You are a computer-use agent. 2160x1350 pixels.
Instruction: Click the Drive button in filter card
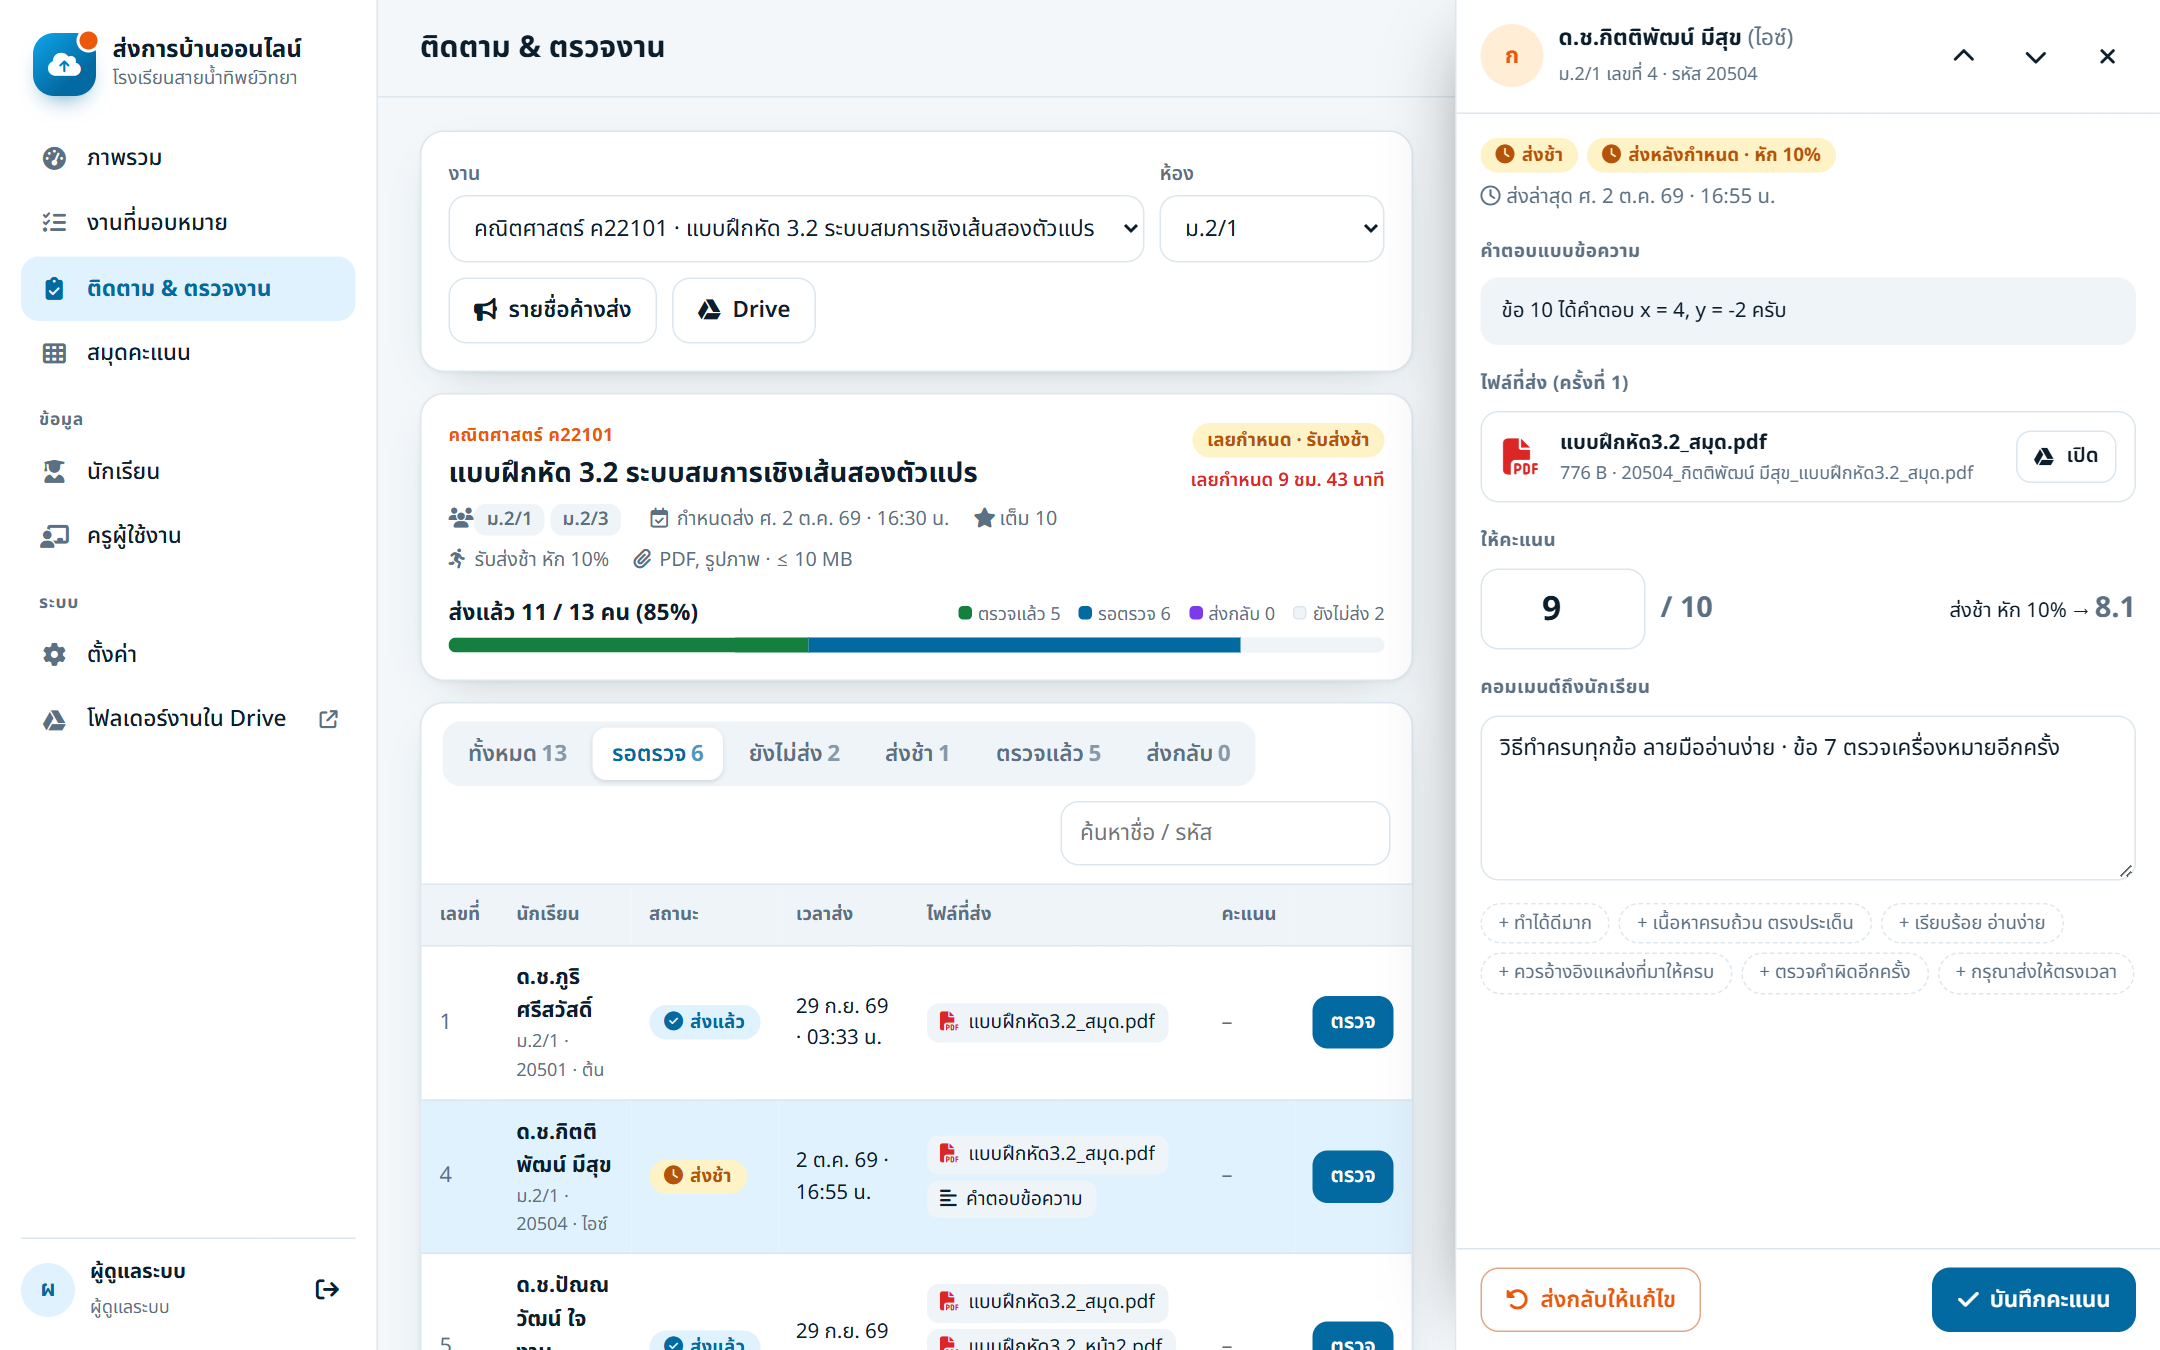744,310
